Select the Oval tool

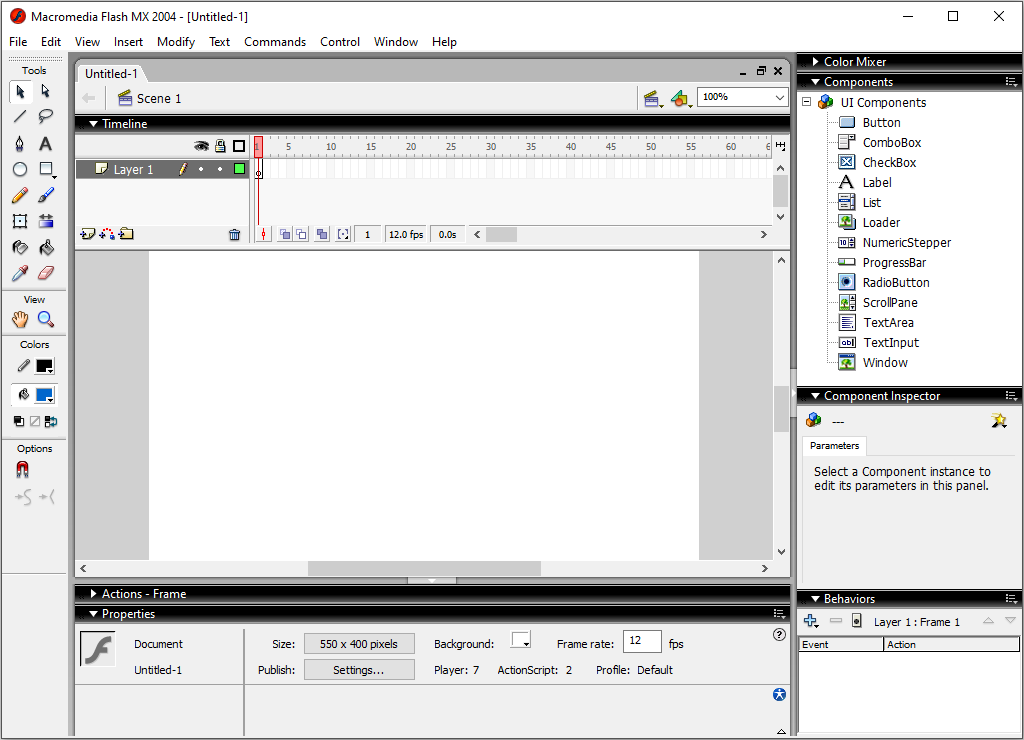pyautogui.click(x=20, y=169)
